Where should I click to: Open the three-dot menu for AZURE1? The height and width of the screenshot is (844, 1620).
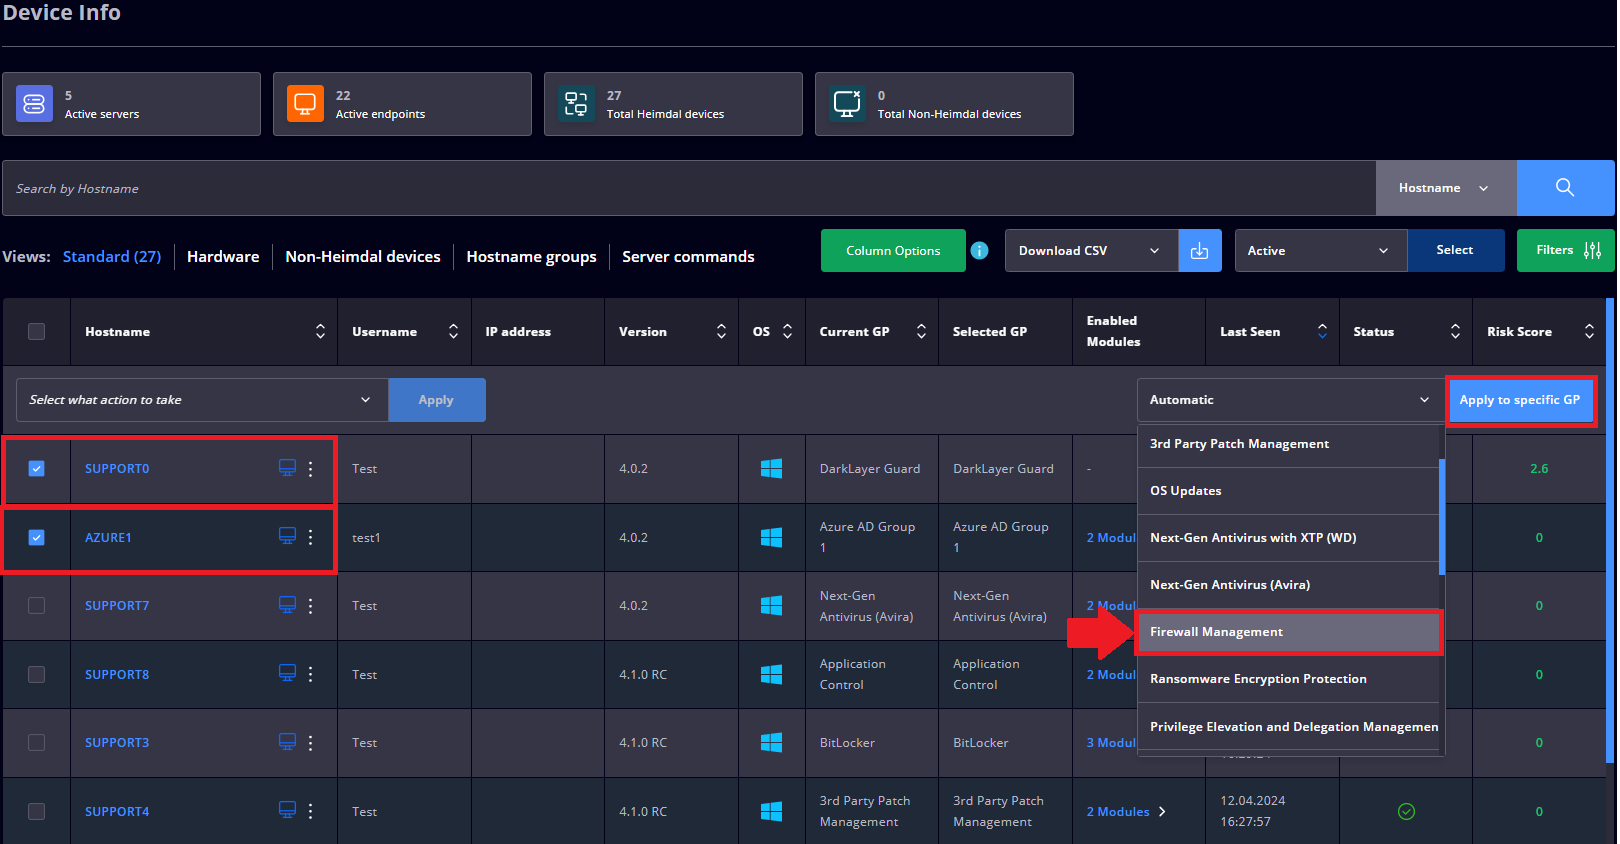pyautogui.click(x=311, y=537)
